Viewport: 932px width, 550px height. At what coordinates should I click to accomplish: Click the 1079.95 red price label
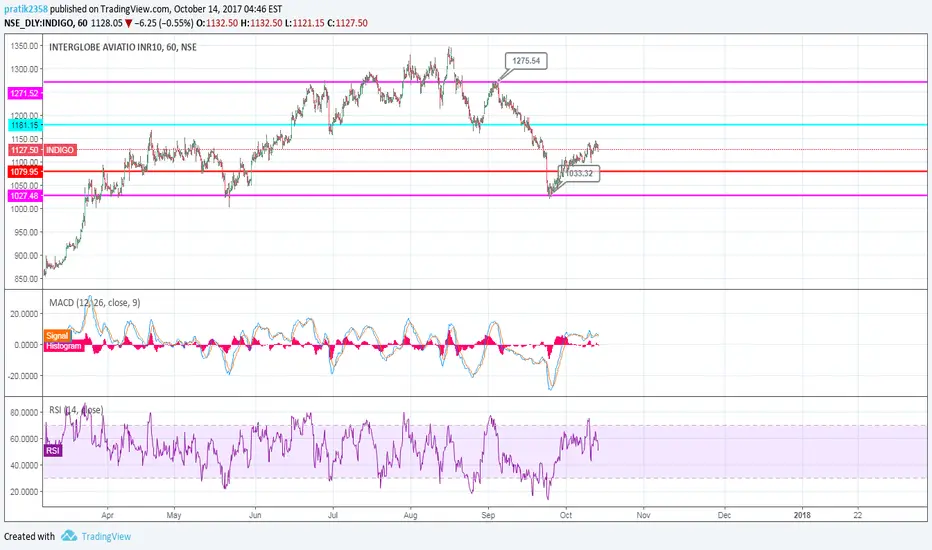click(x=24, y=172)
